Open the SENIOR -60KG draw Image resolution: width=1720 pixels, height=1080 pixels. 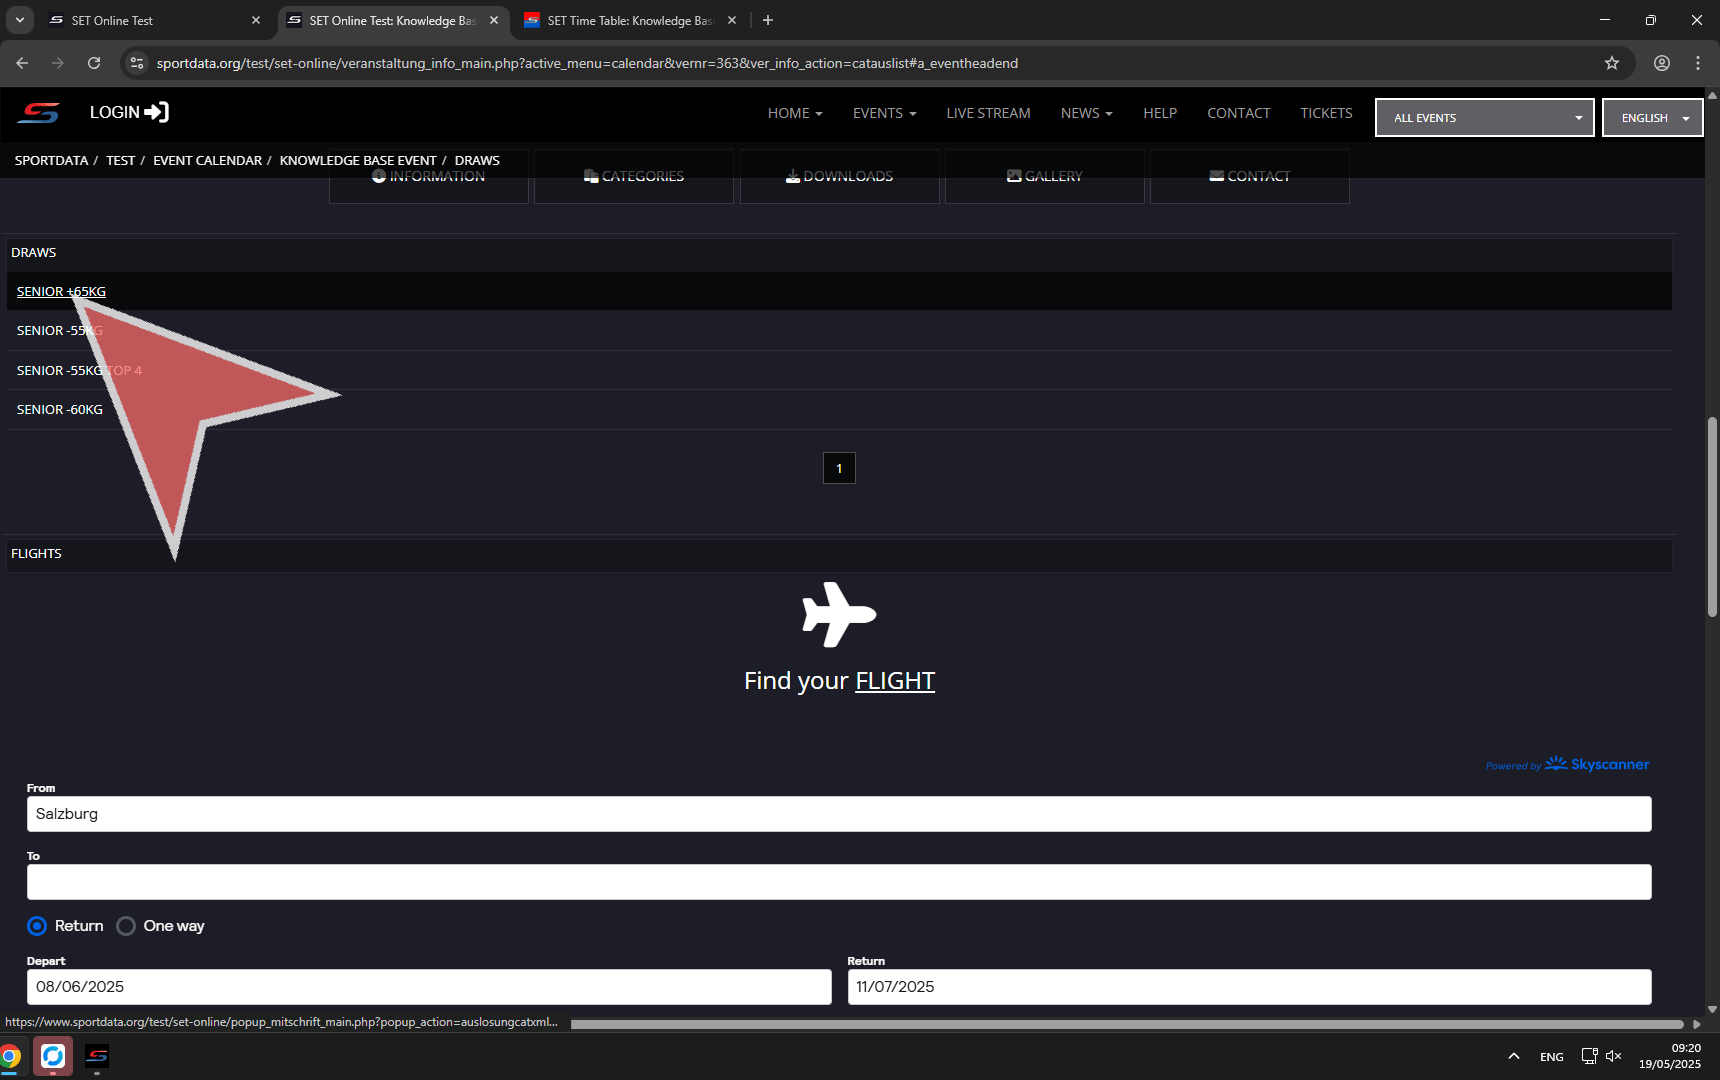[x=60, y=410]
